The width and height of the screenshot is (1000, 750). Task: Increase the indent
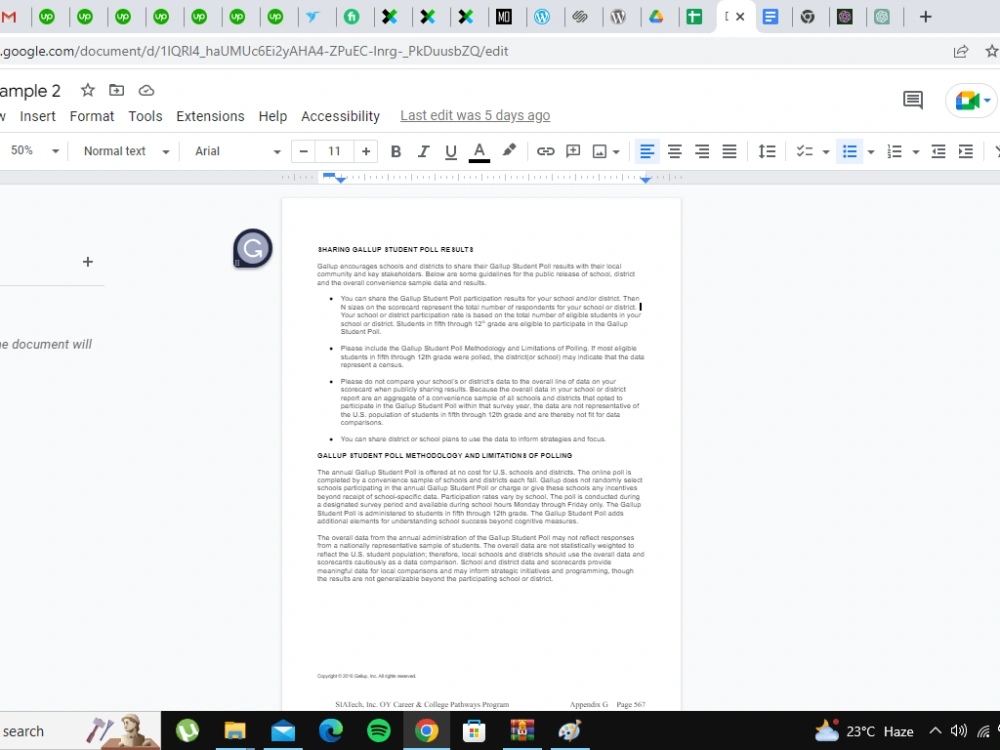click(x=966, y=151)
